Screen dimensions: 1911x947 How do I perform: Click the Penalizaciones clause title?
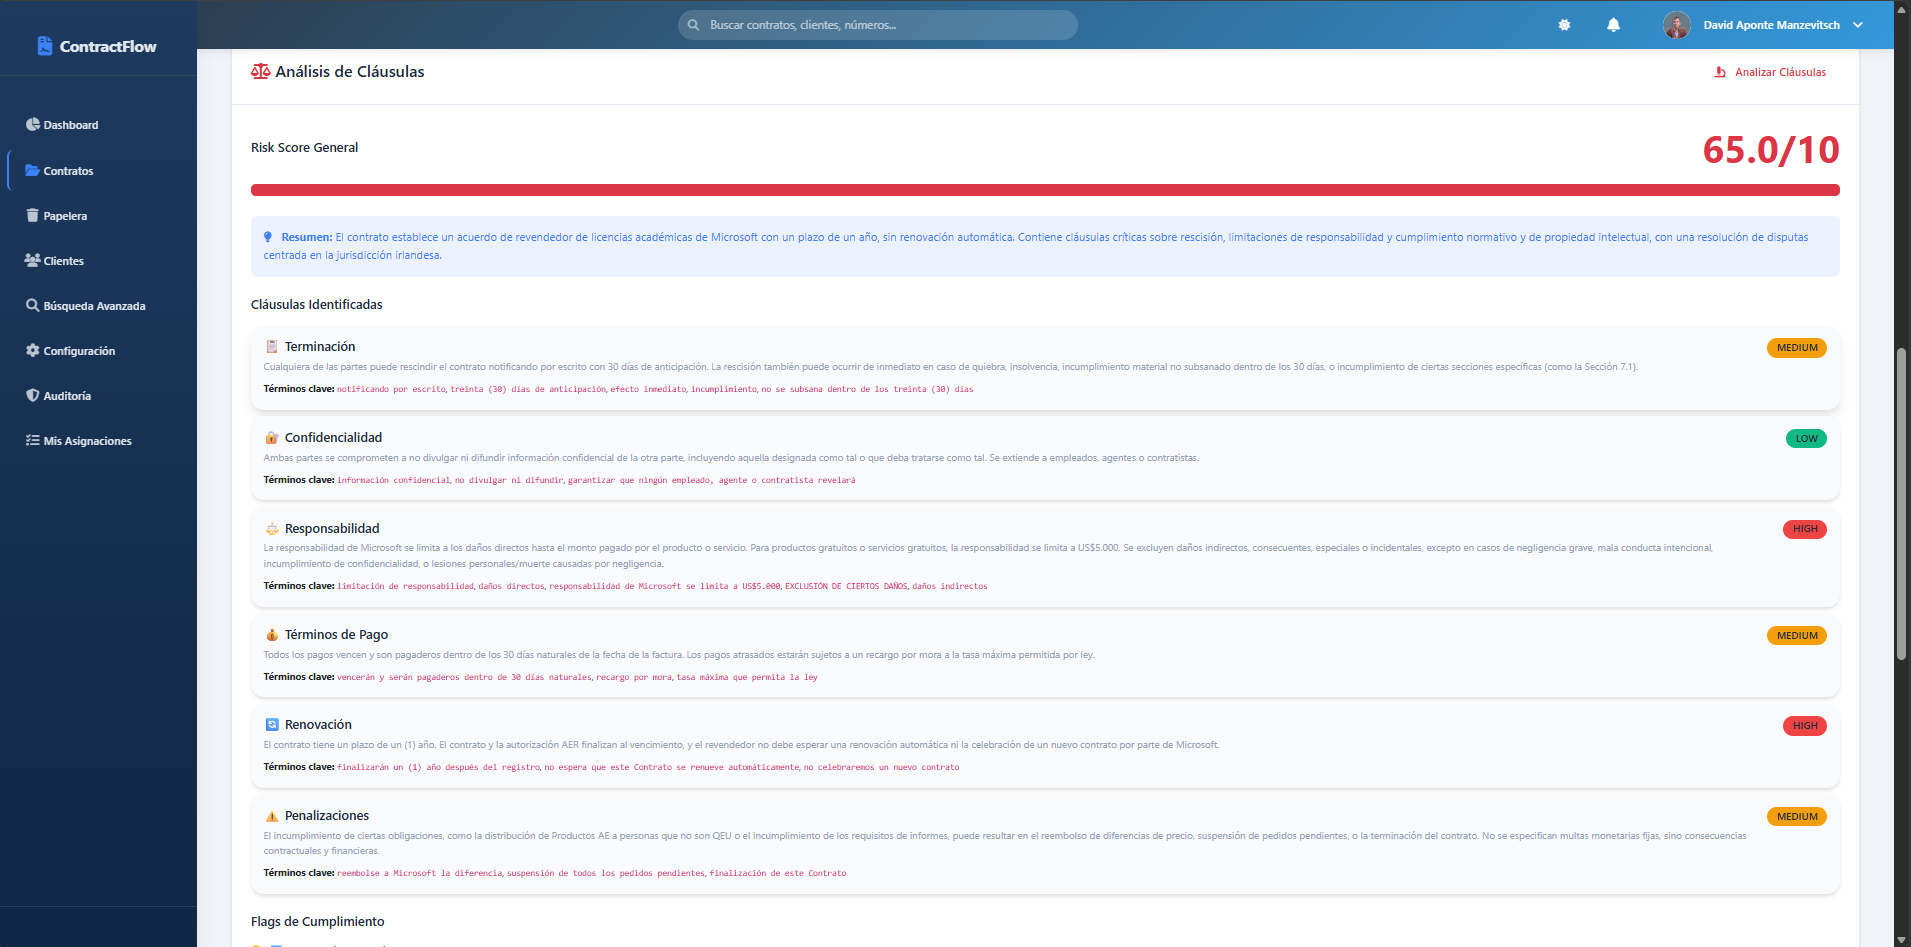coord(327,816)
